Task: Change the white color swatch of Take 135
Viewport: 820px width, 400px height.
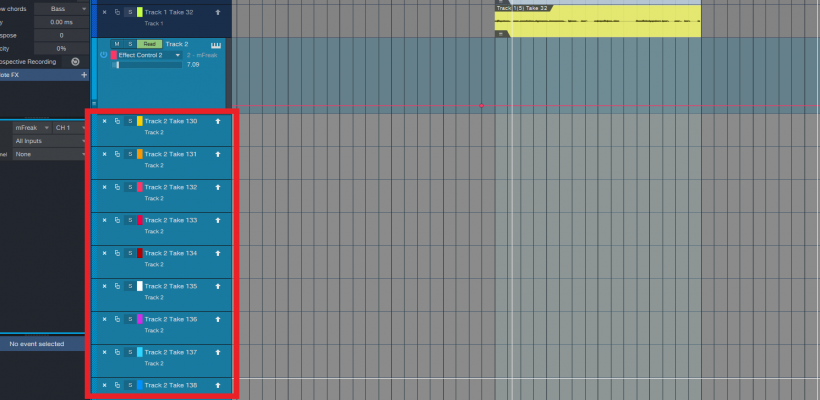Action: pyautogui.click(x=140, y=286)
